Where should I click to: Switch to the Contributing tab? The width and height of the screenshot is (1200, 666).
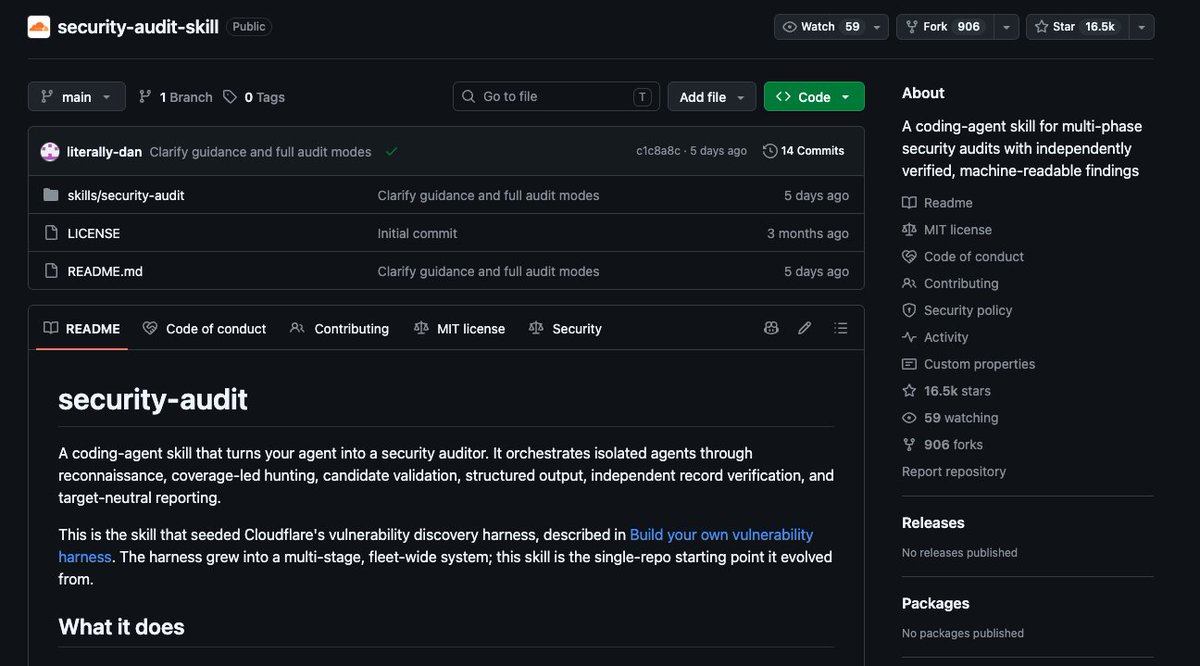pos(339,328)
